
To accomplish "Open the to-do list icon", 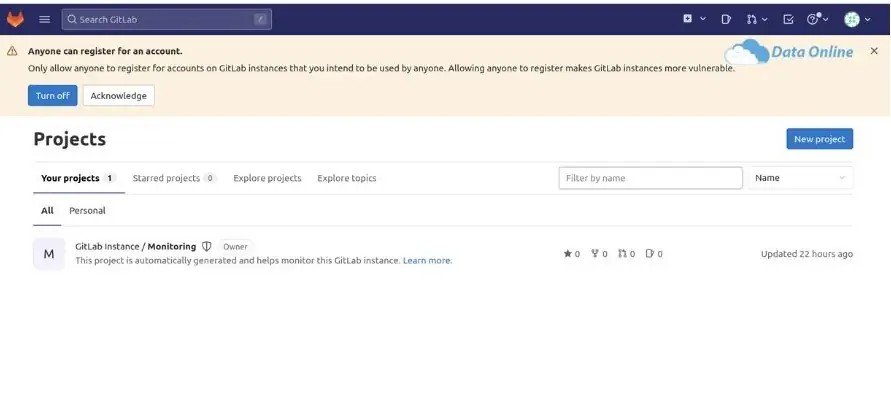I will coord(788,19).
